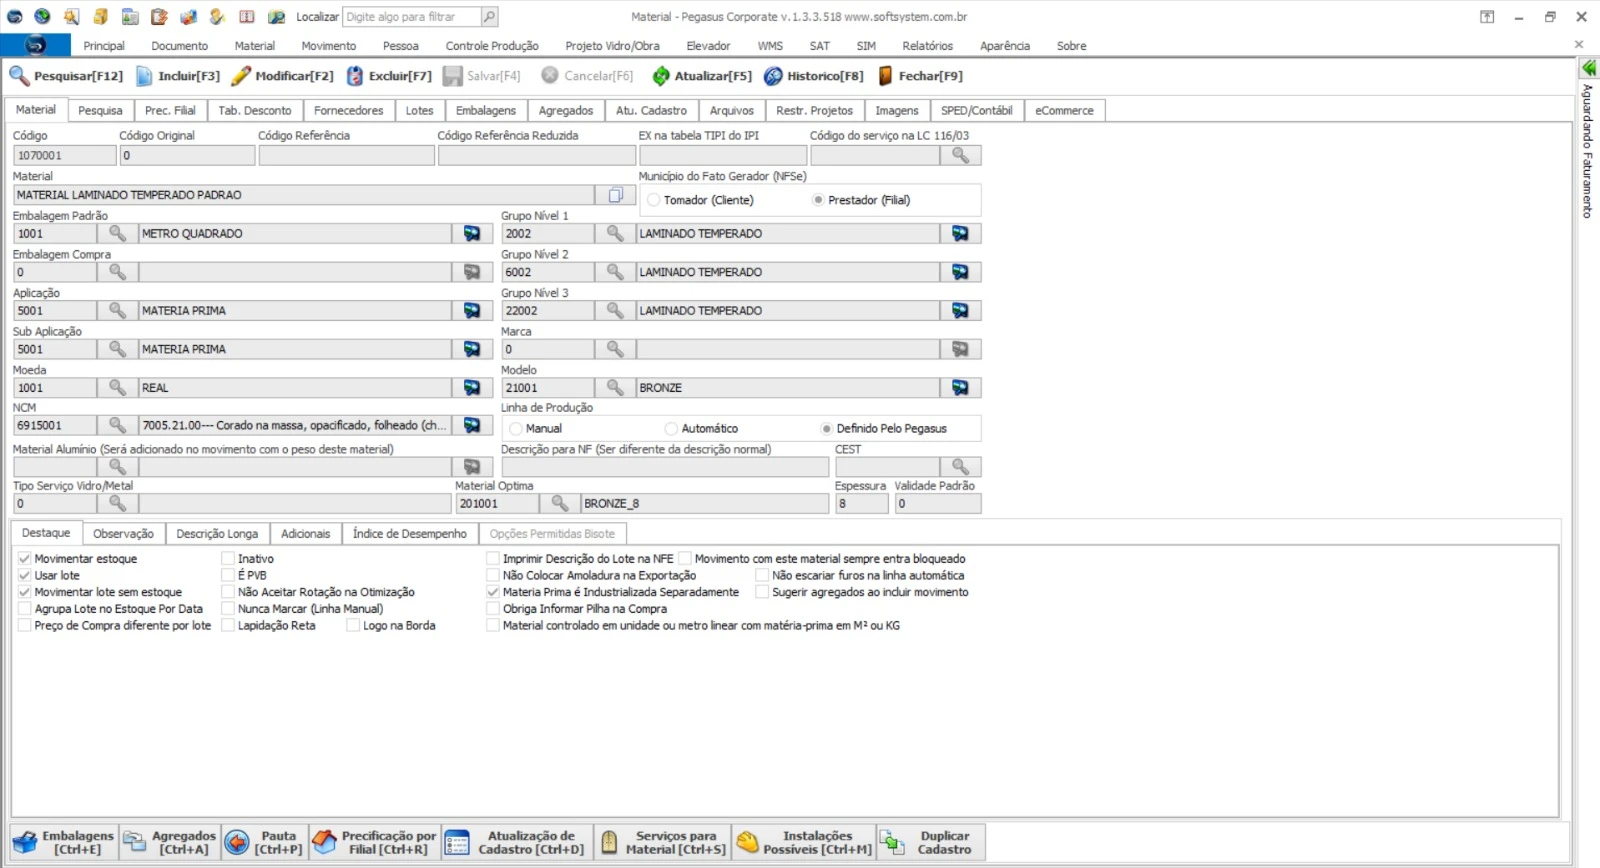This screenshot has height=868, width=1600.
Task: Click the LC 116/03 service code search icon
Action: coord(960,155)
